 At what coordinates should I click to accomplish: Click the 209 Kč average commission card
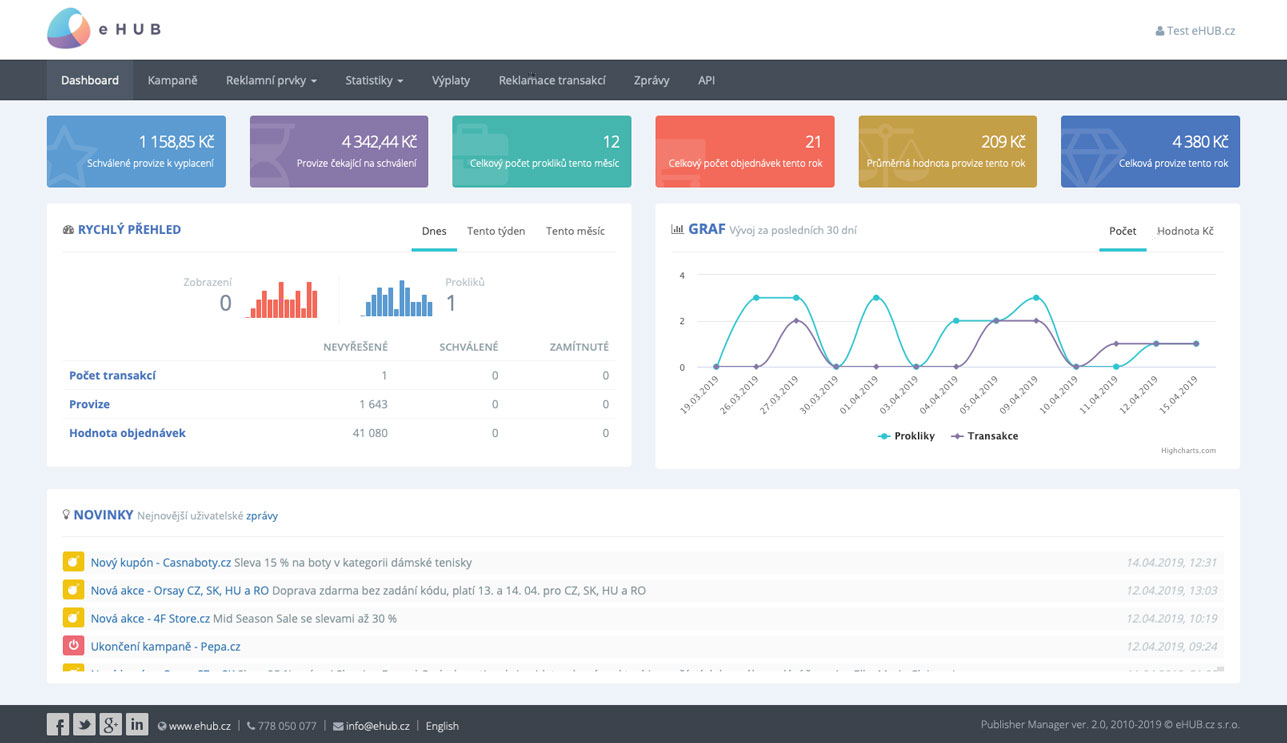(x=948, y=151)
